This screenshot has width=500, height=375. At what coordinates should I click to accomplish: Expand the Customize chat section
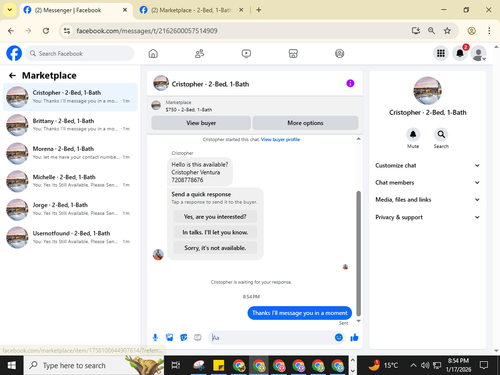coord(428,165)
